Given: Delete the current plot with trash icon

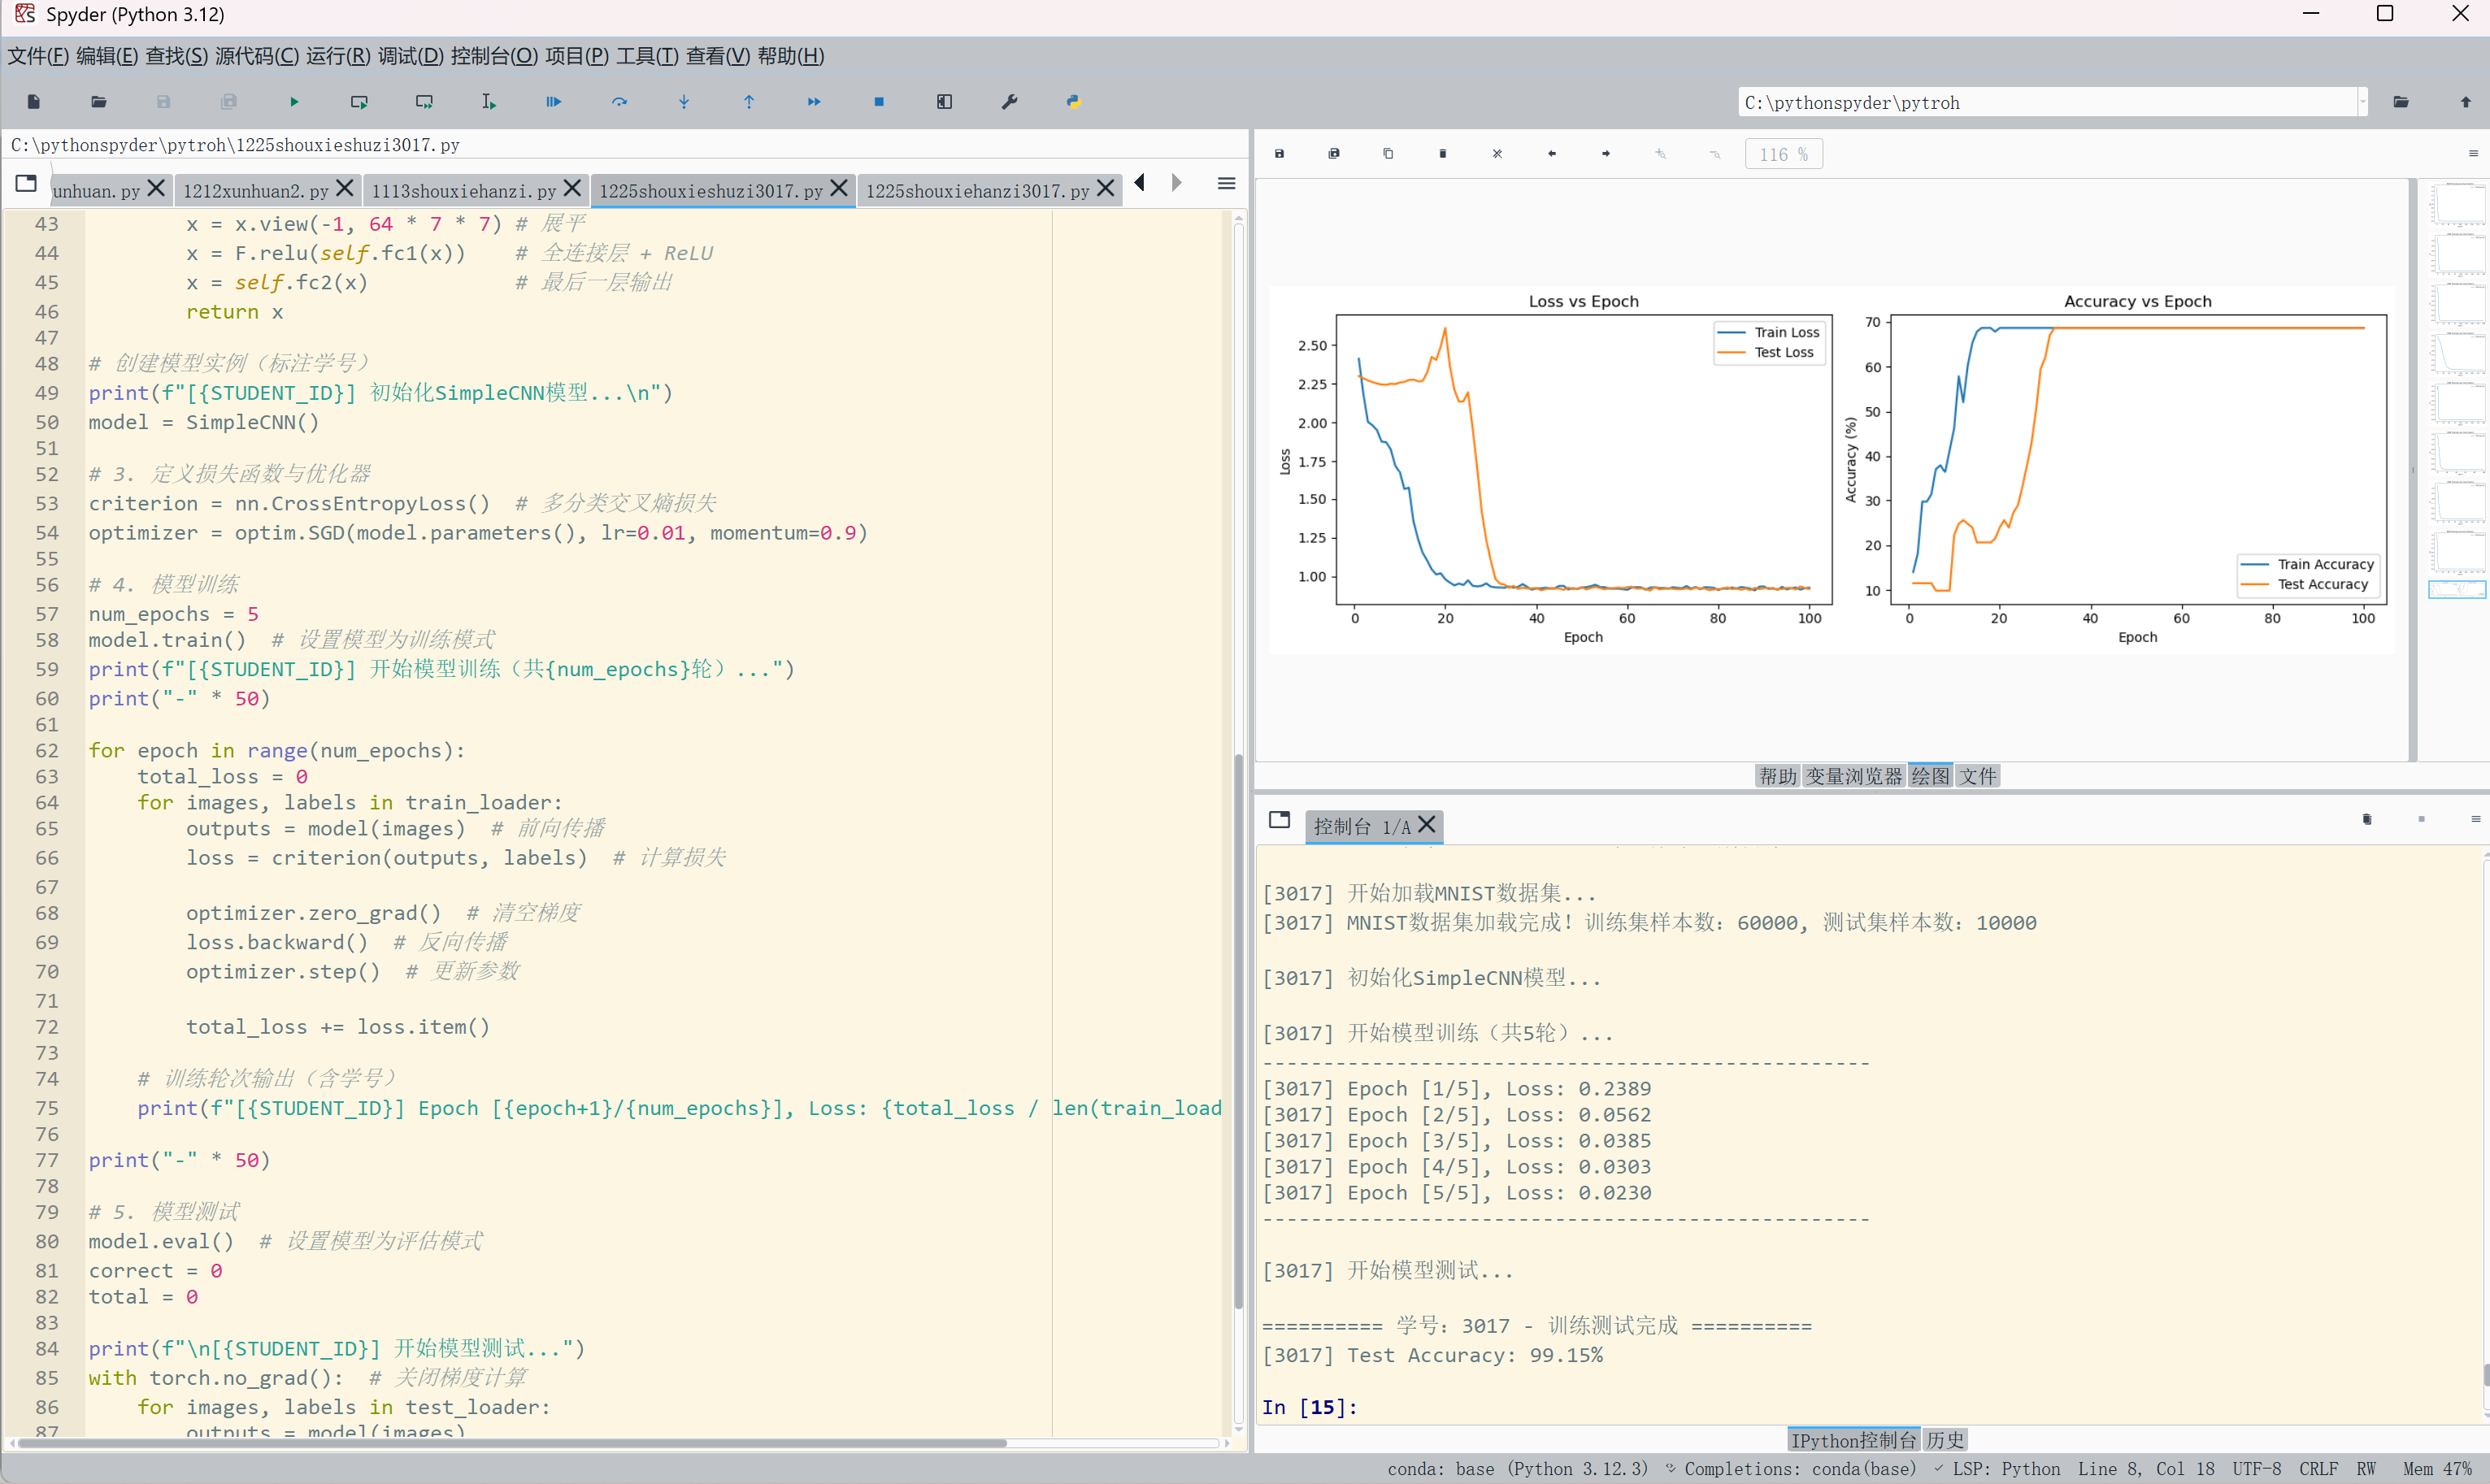Looking at the screenshot, I should click(x=1442, y=154).
